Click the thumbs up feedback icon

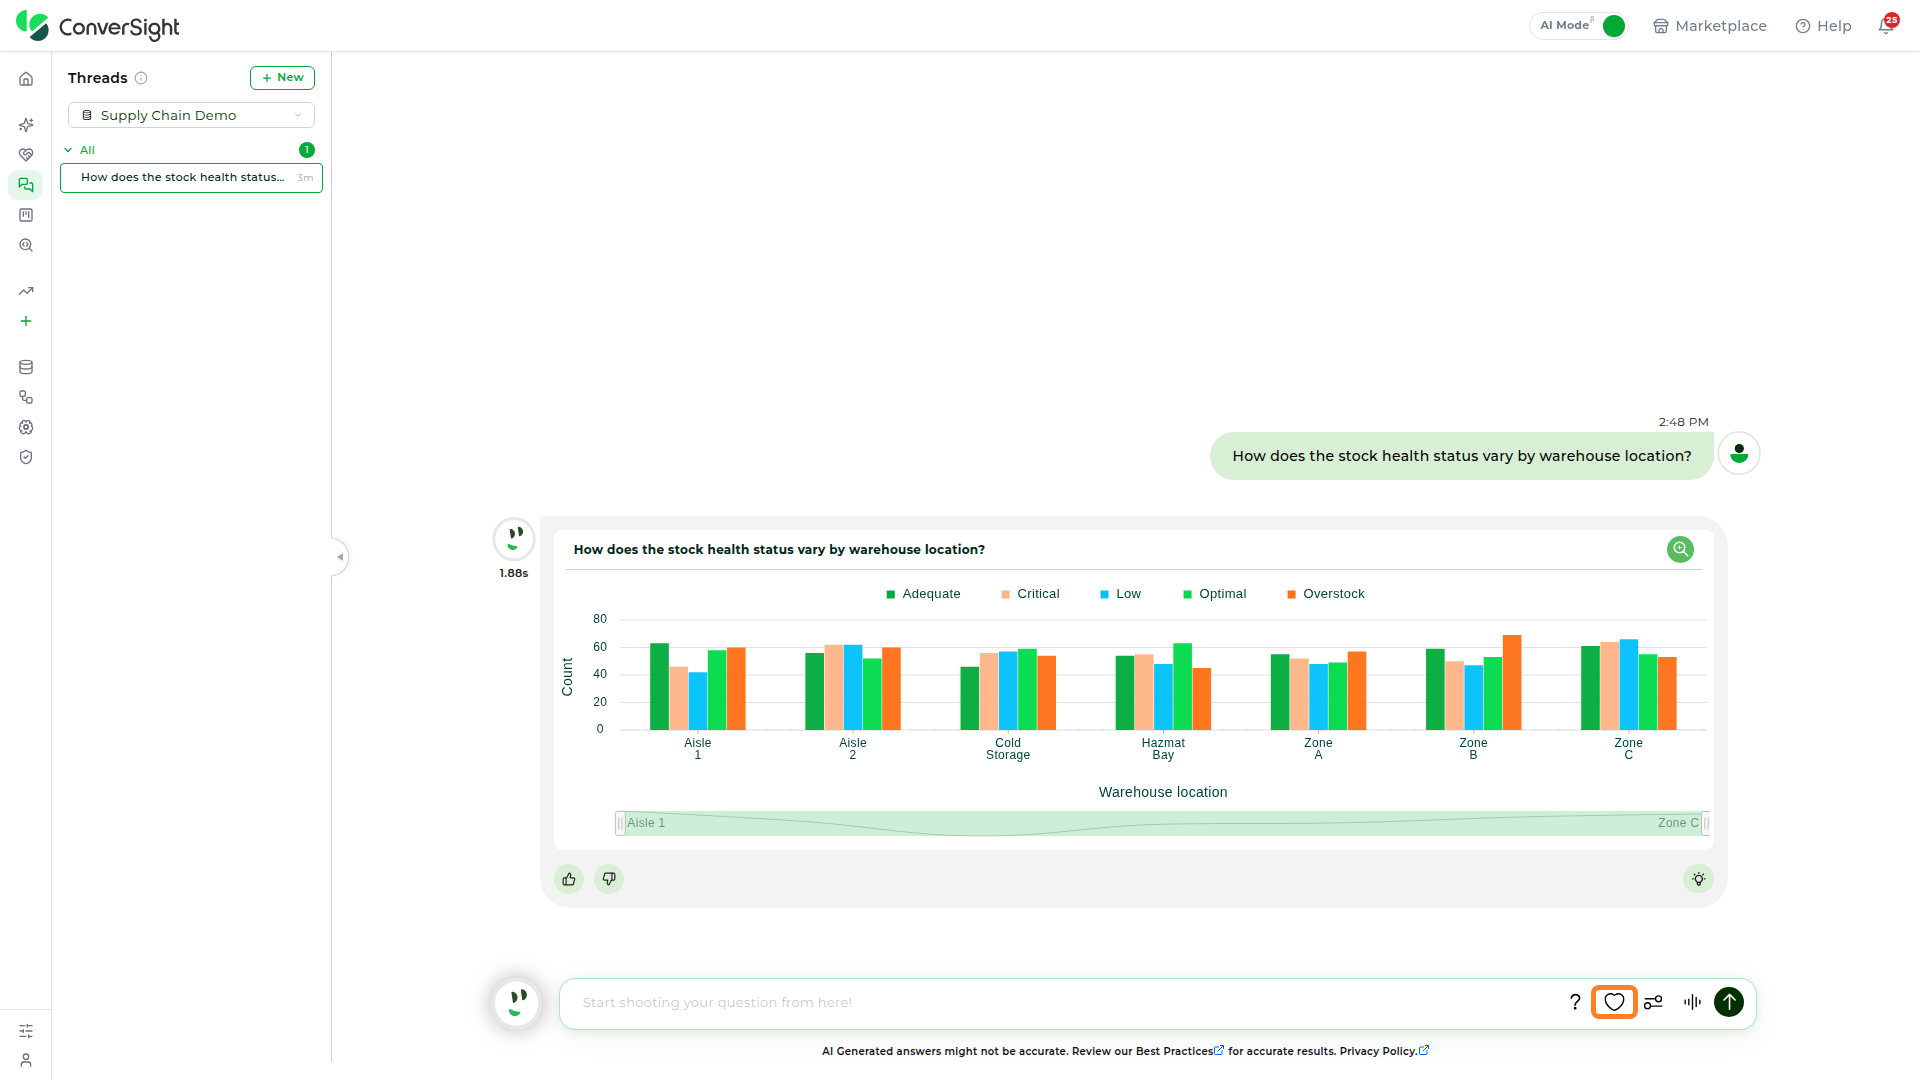click(569, 879)
